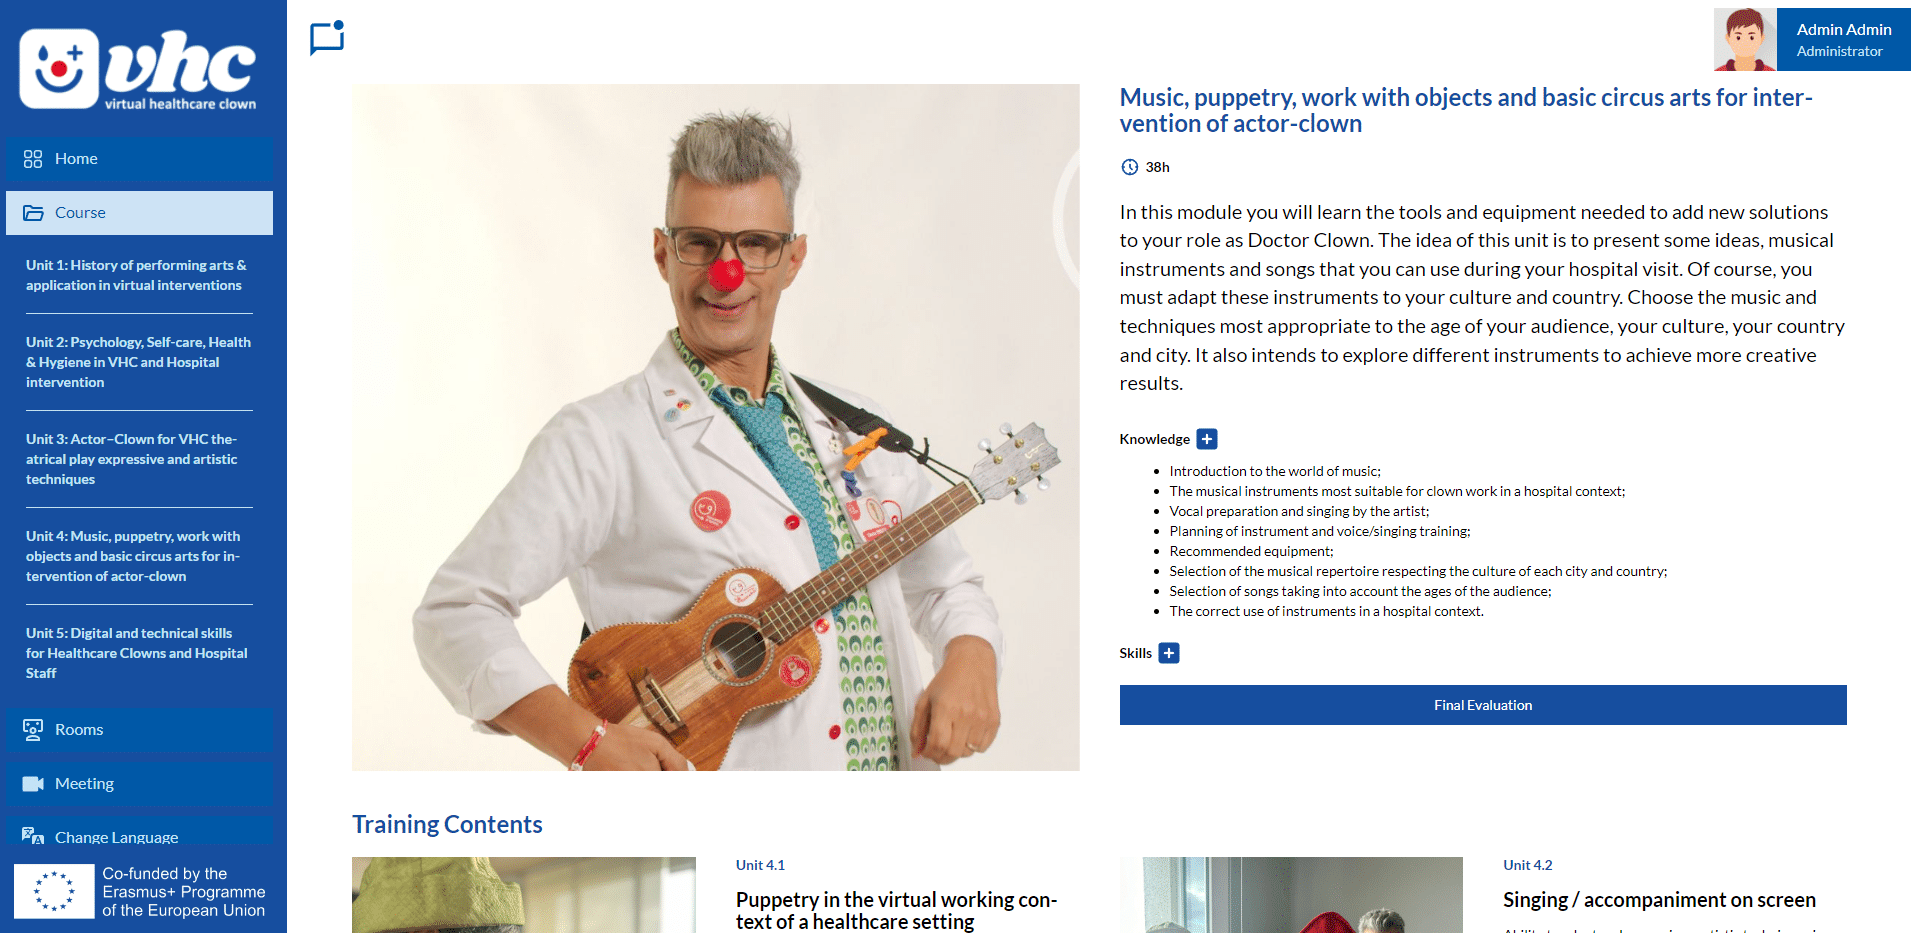1911x933 pixels.
Task: Collapse the Knowledge section plus button
Action: tap(1207, 439)
